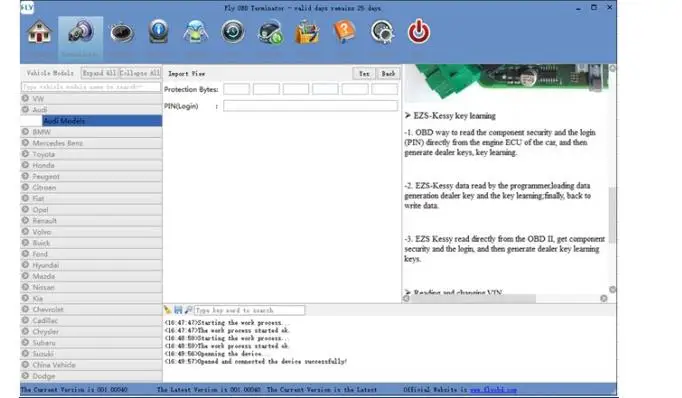Click the Yes button
Screen dimensions: 682x398
pyautogui.click(x=364, y=74)
